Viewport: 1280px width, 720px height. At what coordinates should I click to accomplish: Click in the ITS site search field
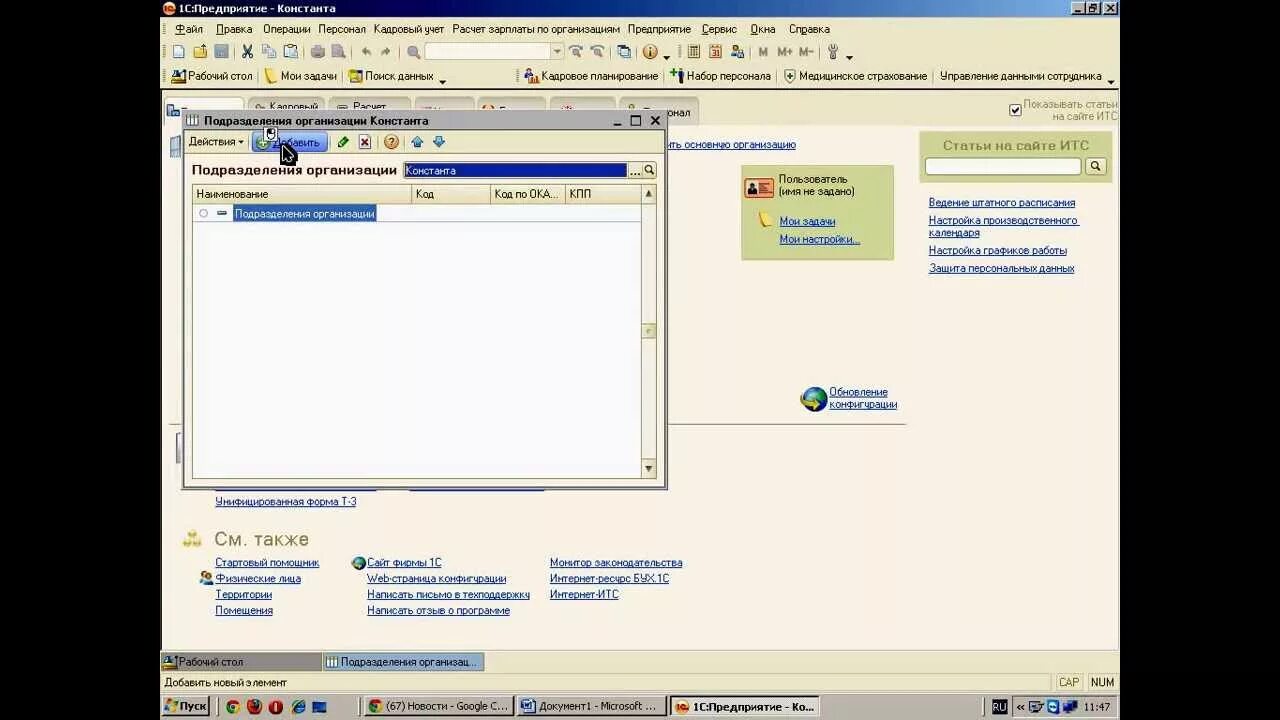point(1003,166)
